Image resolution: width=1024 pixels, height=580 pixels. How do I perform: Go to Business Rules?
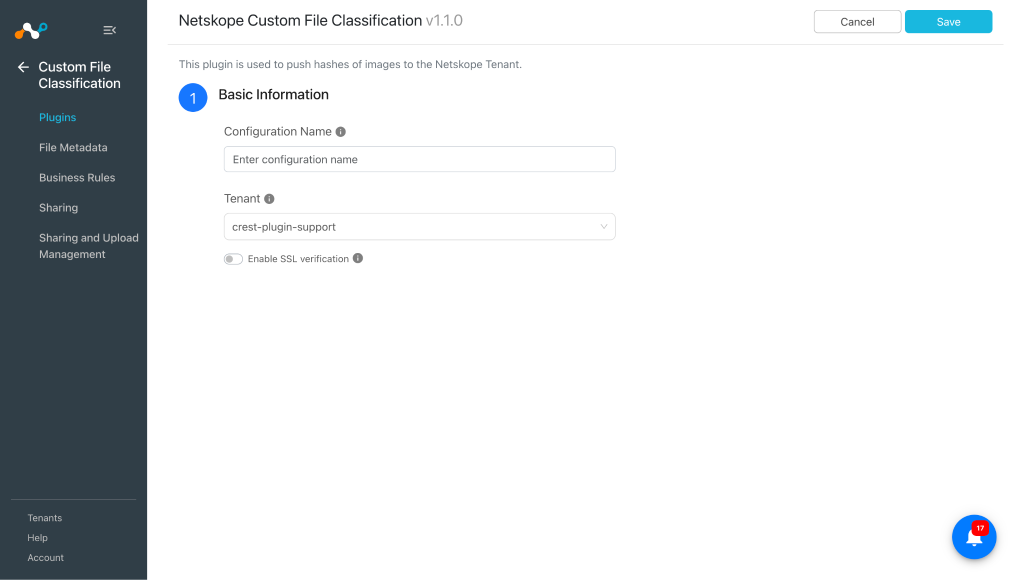pyautogui.click(x=77, y=178)
